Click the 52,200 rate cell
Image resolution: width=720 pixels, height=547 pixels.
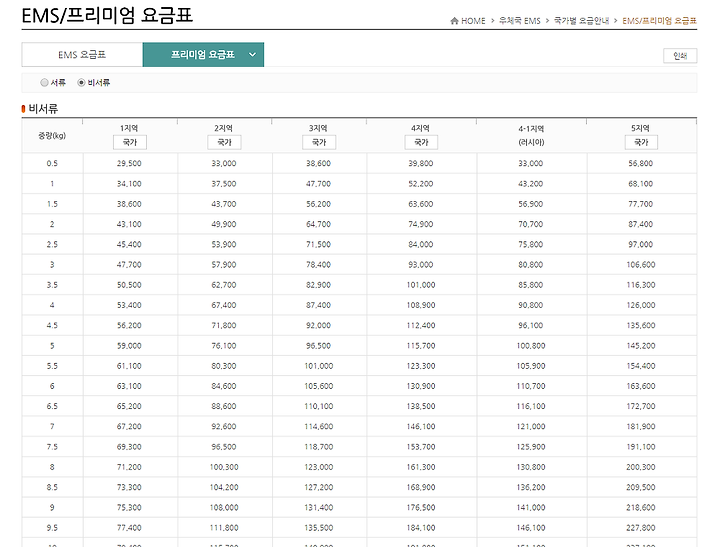click(421, 184)
